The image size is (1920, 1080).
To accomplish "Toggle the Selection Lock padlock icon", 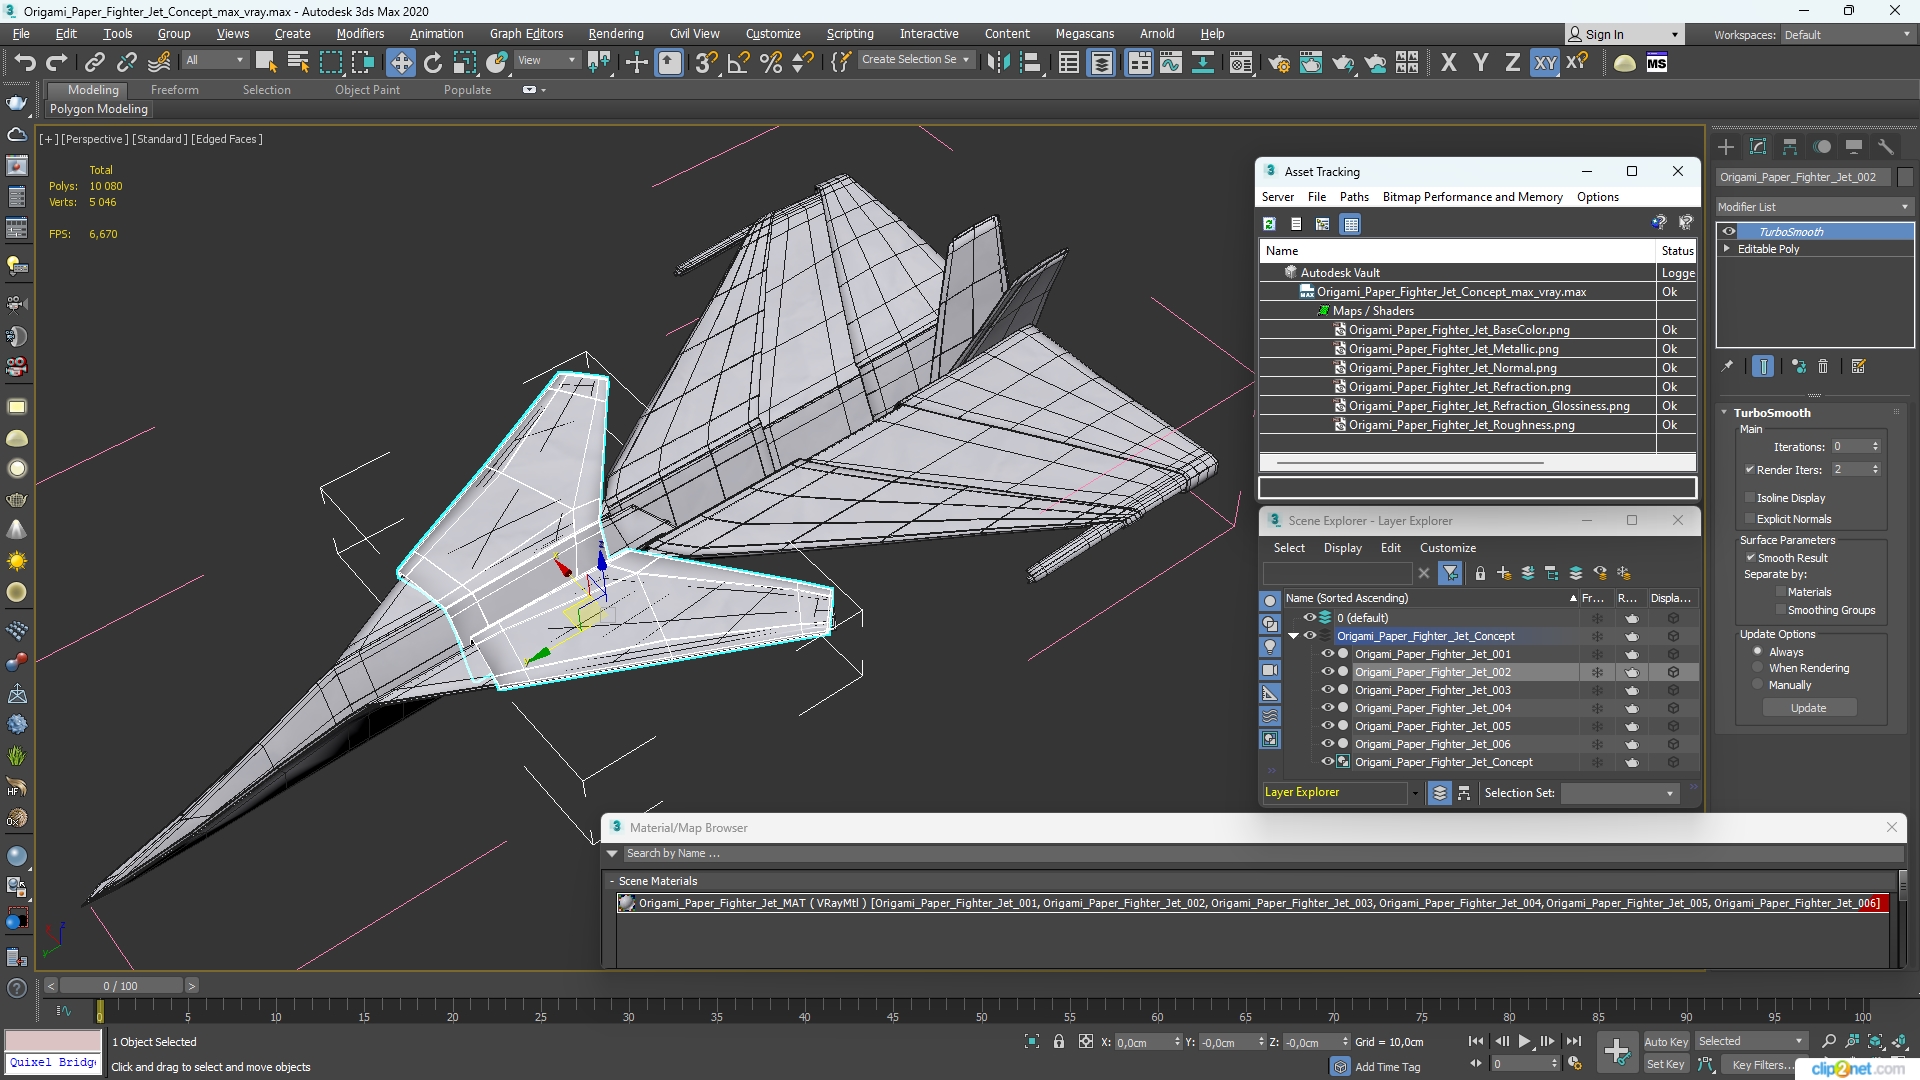I will point(1059,1042).
